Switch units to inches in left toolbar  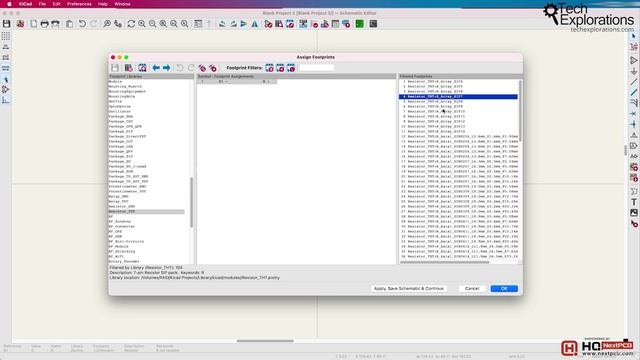6,47
